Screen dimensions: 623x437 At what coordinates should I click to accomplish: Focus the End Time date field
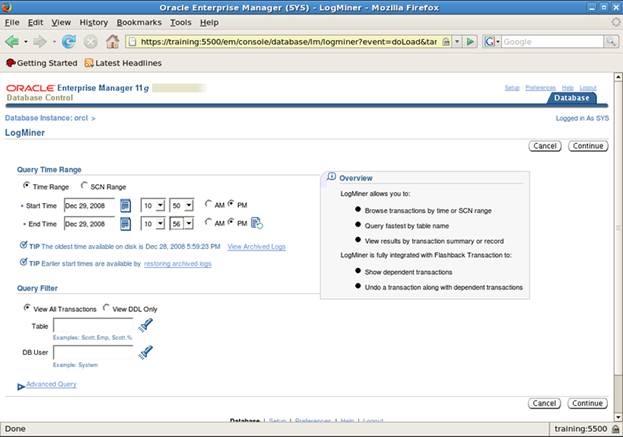pyautogui.click(x=90, y=224)
